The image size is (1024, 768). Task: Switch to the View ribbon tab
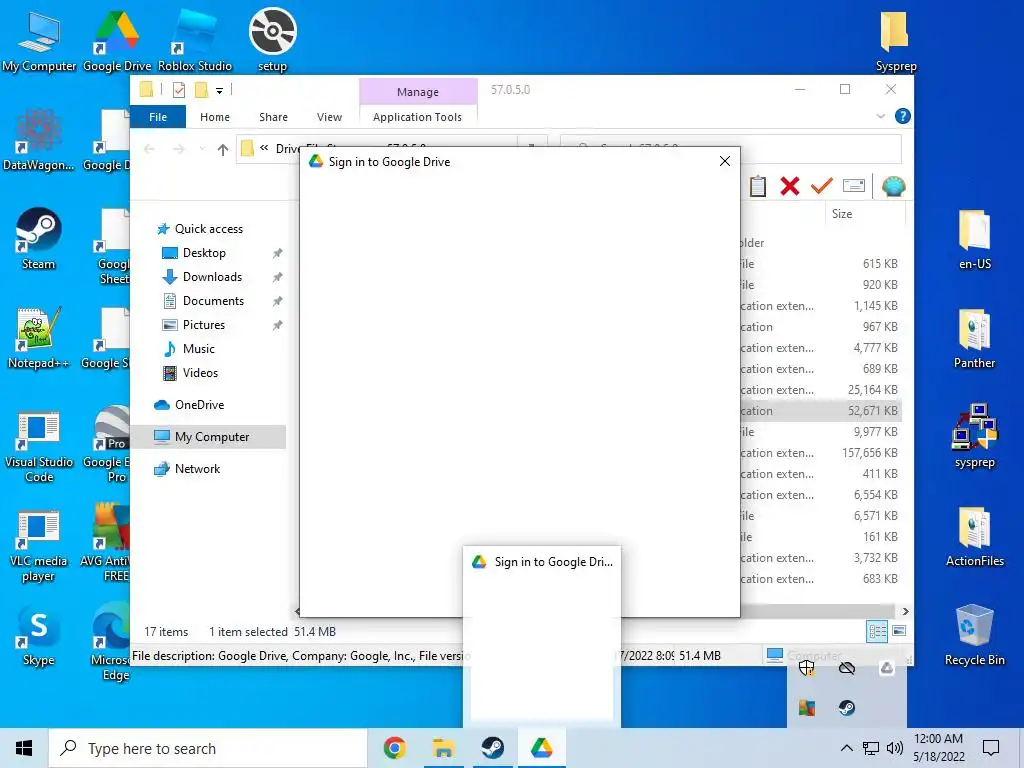coord(329,117)
